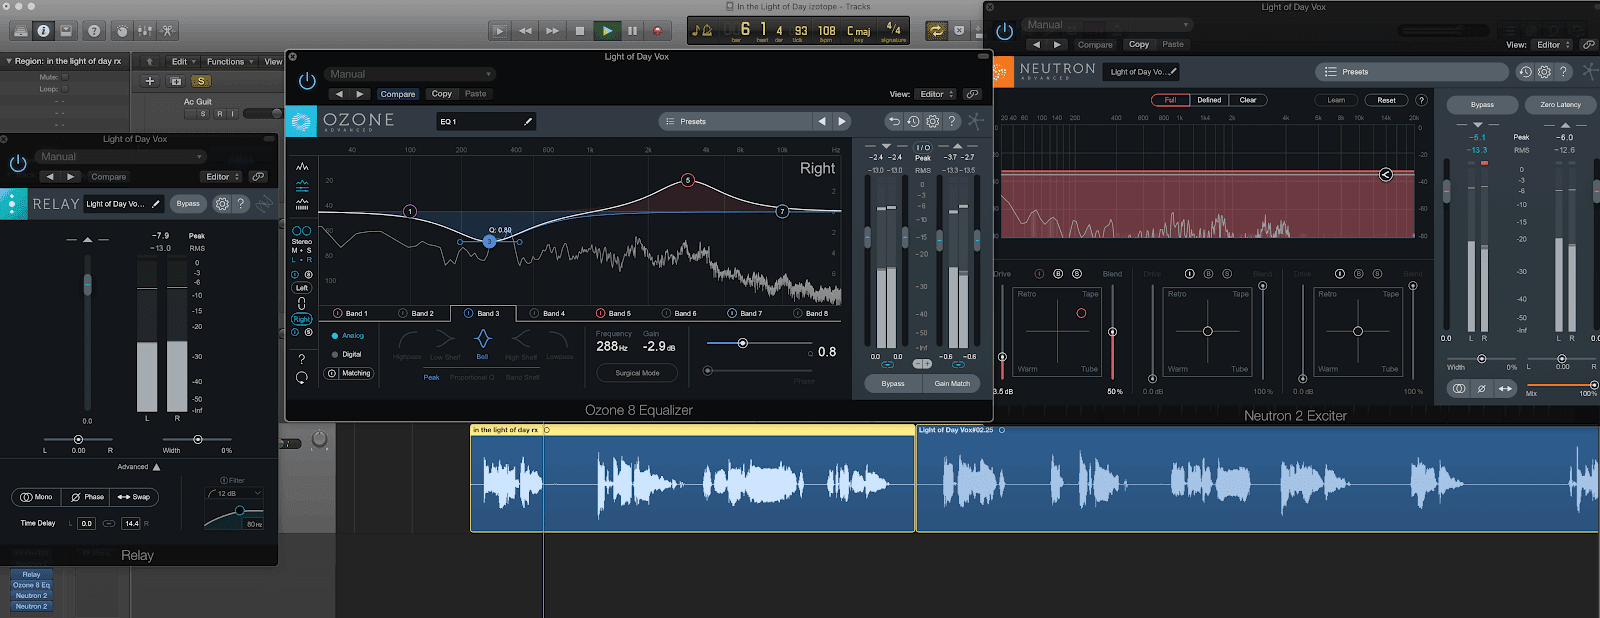1600x618 pixels.
Task: Tick the Mute checkbox in Region inspector
Action: coord(65,77)
